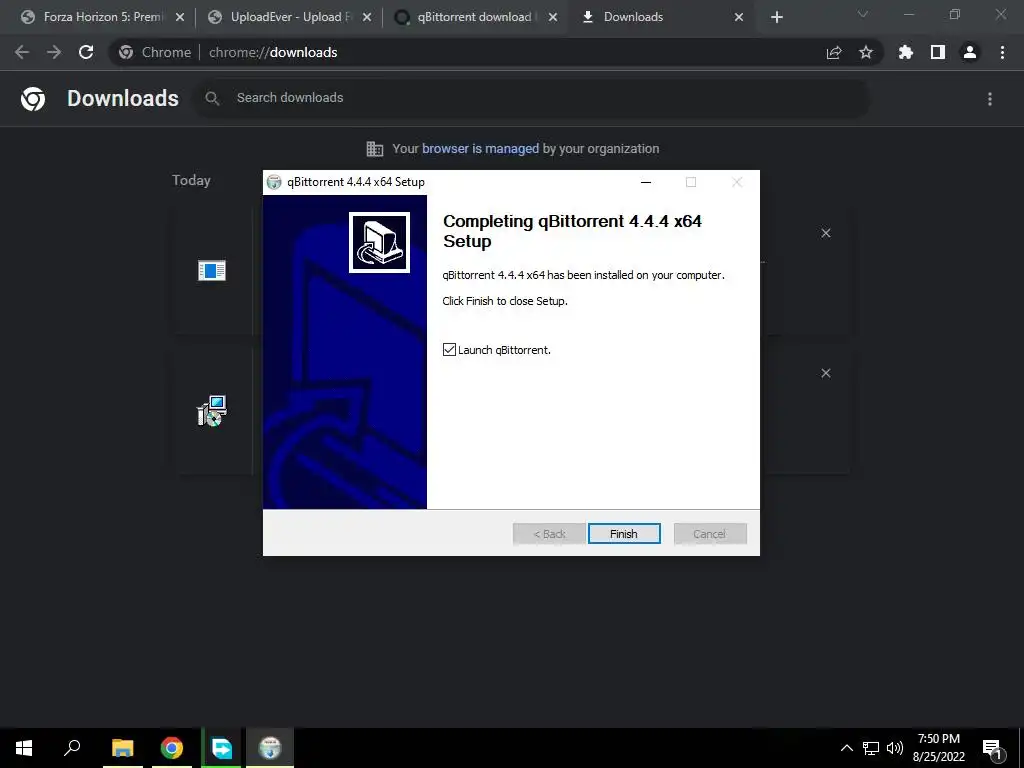Image resolution: width=1024 pixels, height=768 pixels.
Task: Click Finish in qBittorrent Setup
Action: tap(624, 534)
